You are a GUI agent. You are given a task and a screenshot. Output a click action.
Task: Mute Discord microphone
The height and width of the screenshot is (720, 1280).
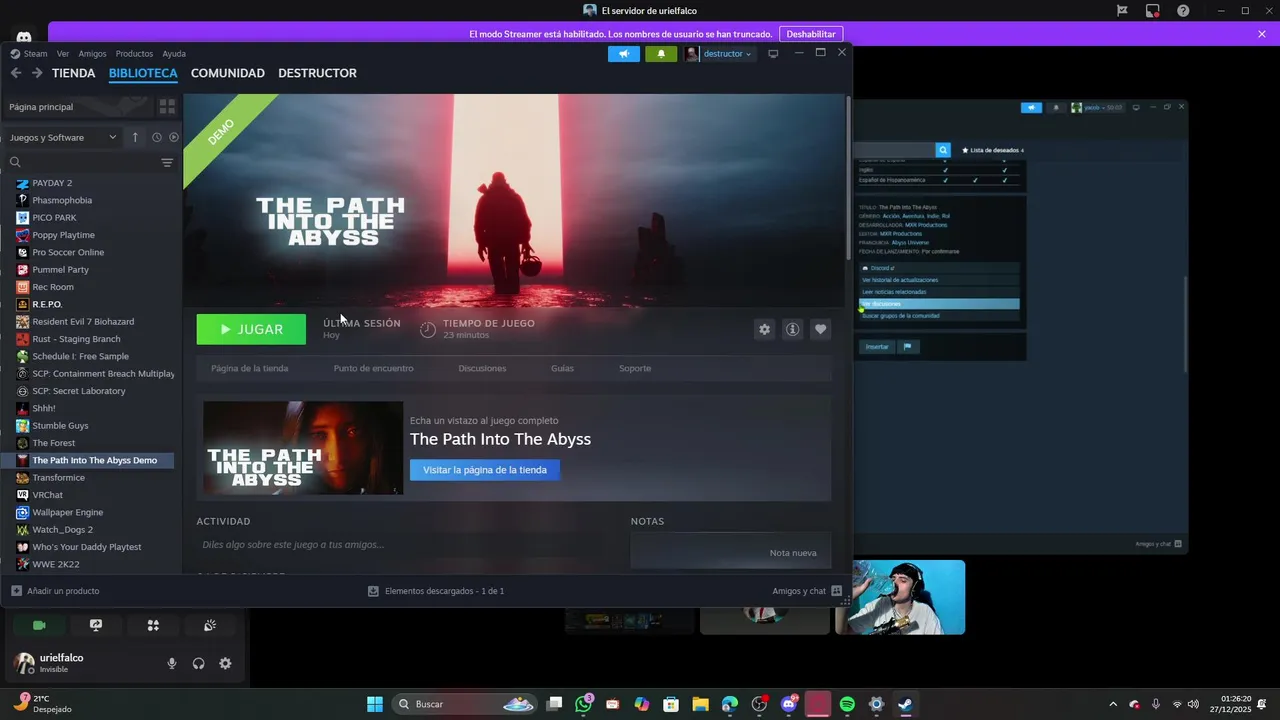coord(172,663)
